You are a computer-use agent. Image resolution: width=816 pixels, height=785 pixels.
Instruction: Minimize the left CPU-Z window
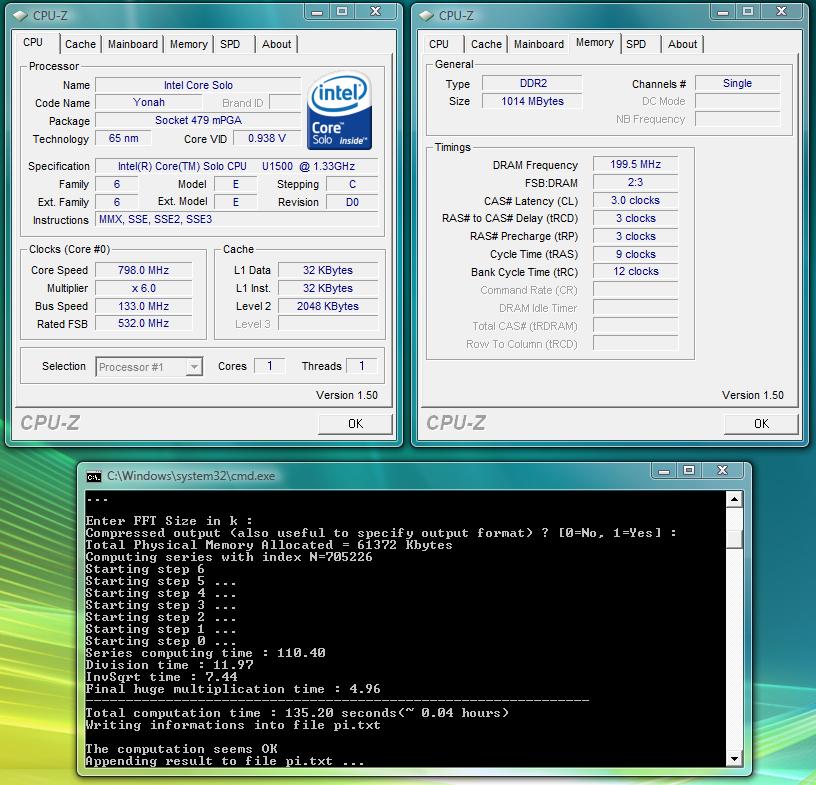317,11
